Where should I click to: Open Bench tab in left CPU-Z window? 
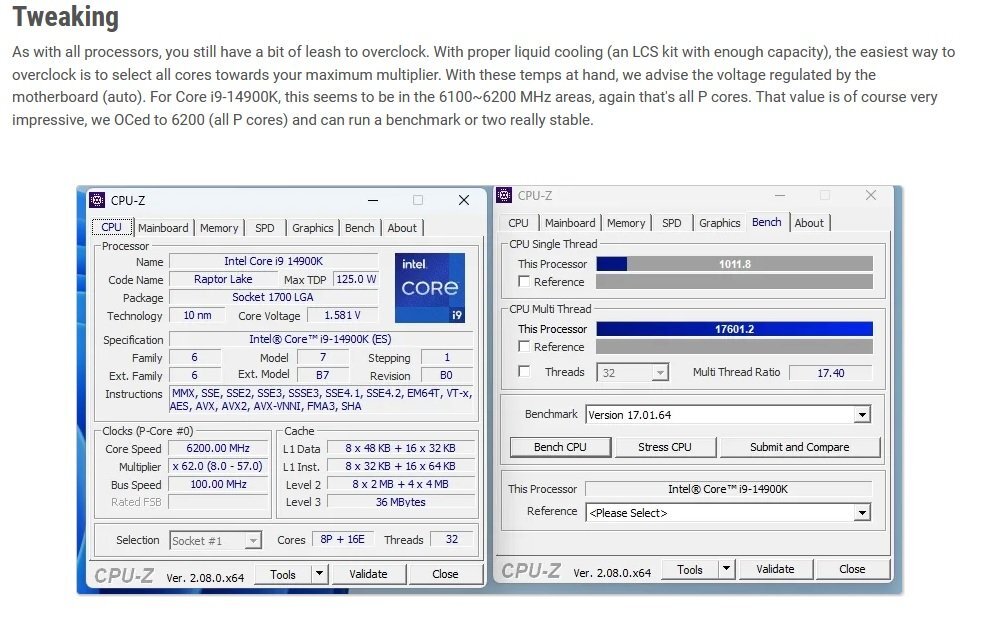point(360,228)
